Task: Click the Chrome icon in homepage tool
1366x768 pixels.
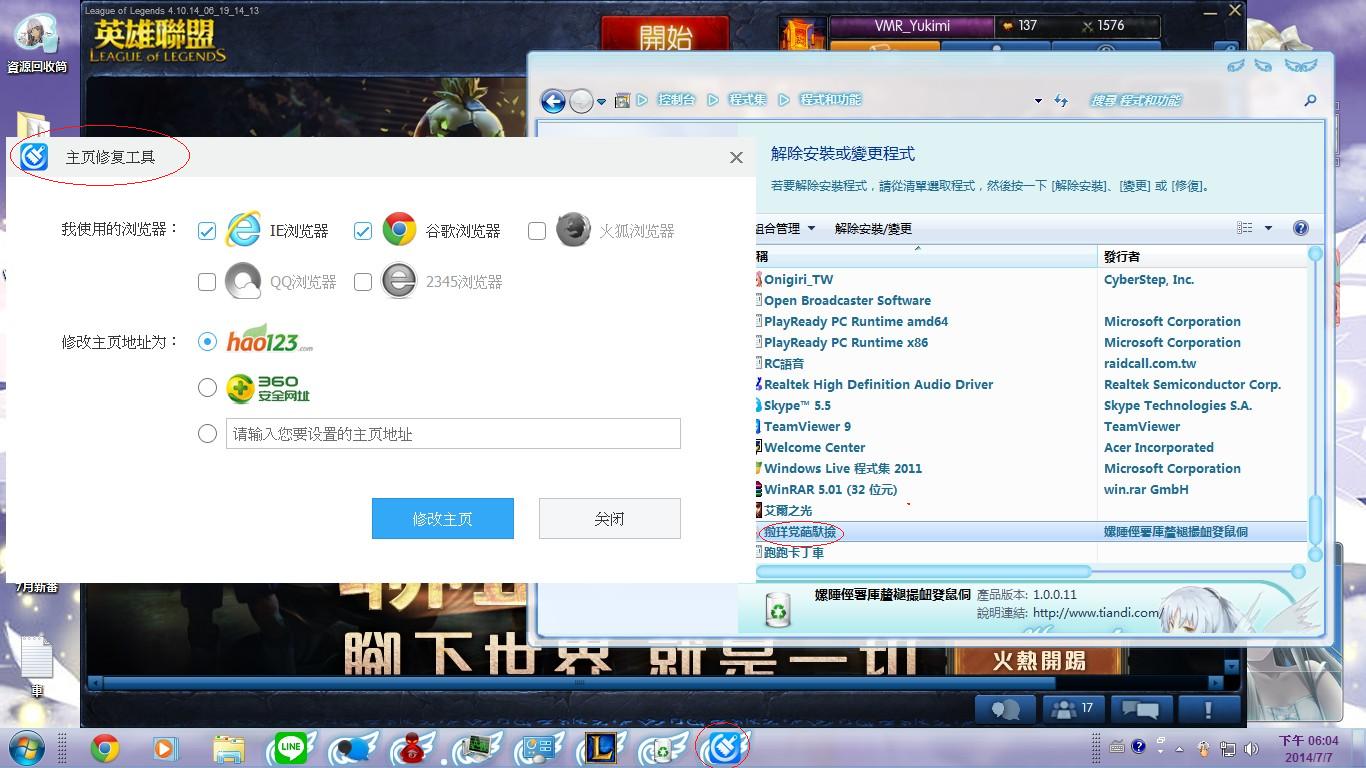Action: tap(399, 230)
